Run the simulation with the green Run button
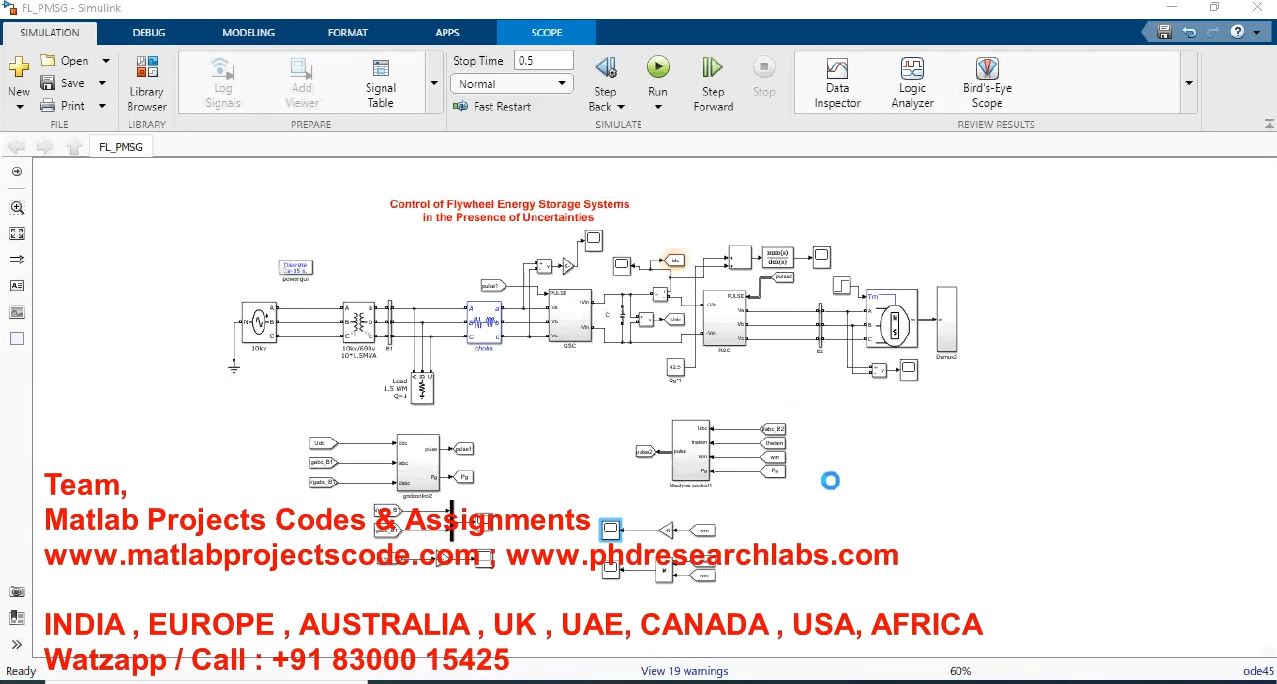1277x684 pixels. (657, 68)
